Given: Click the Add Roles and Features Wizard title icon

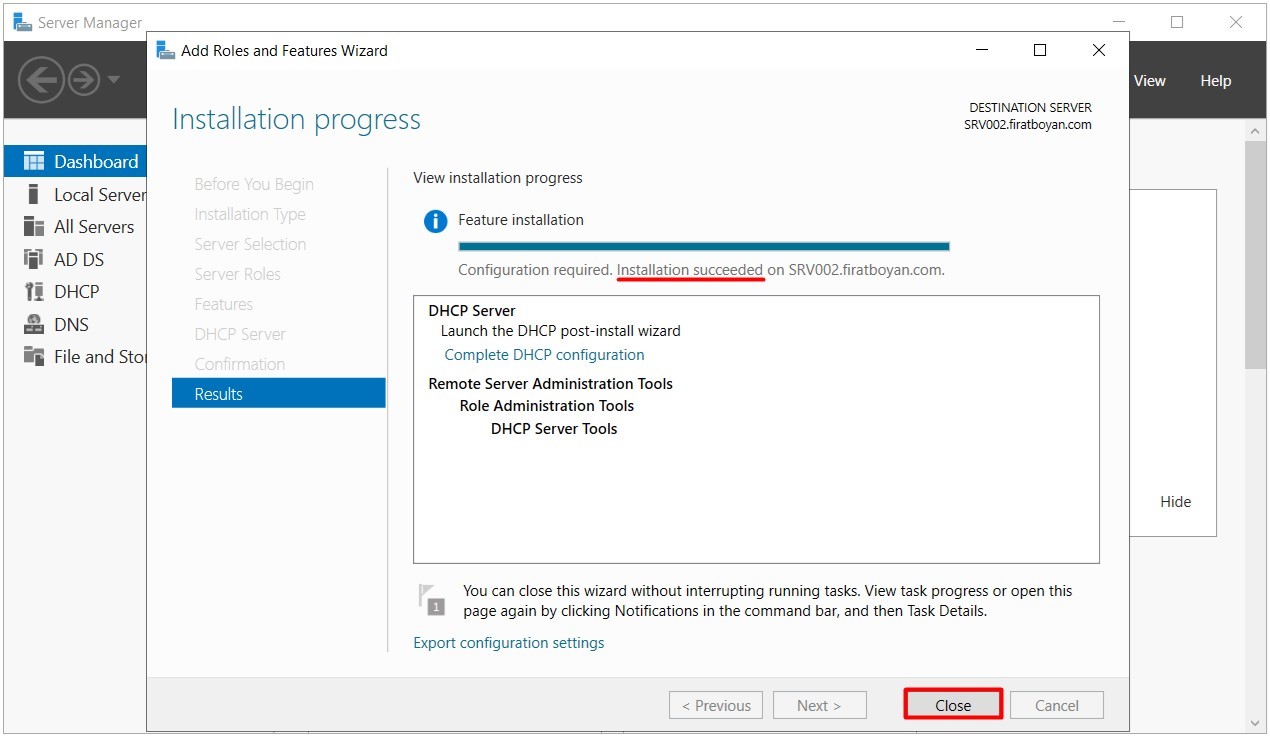Looking at the screenshot, I should (166, 50).
